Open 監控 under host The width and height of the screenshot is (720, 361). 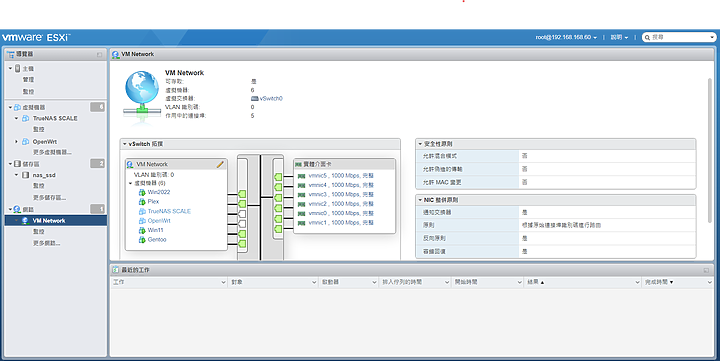[28, 91]
